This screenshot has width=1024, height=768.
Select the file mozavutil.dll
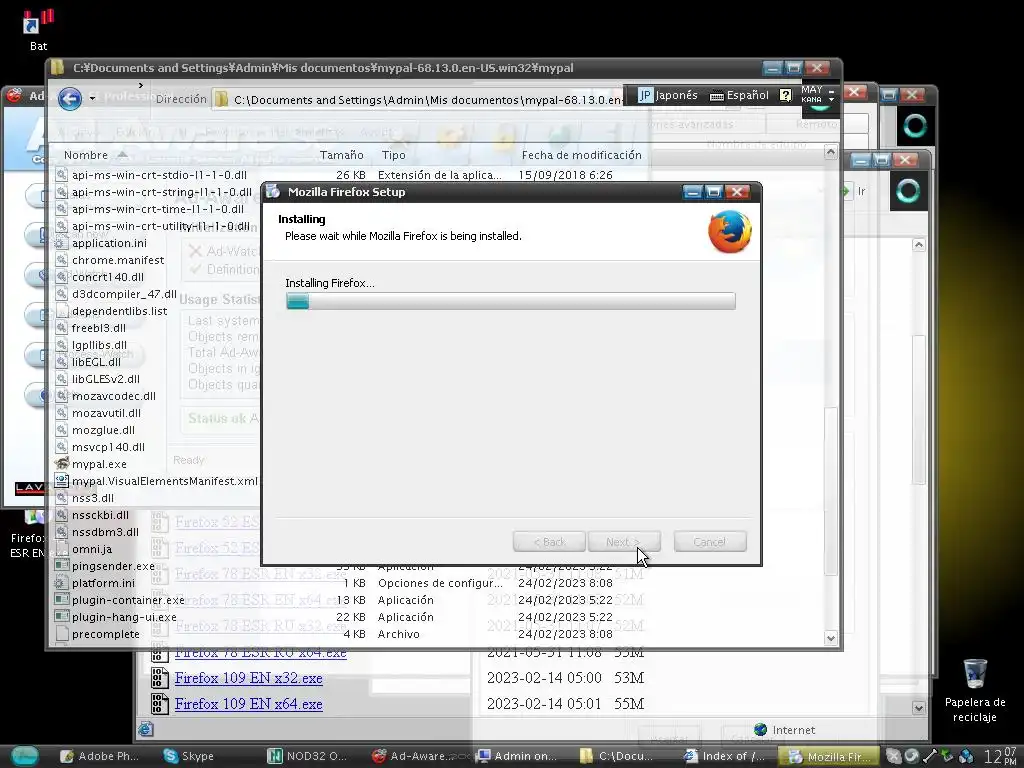(106, 413)
